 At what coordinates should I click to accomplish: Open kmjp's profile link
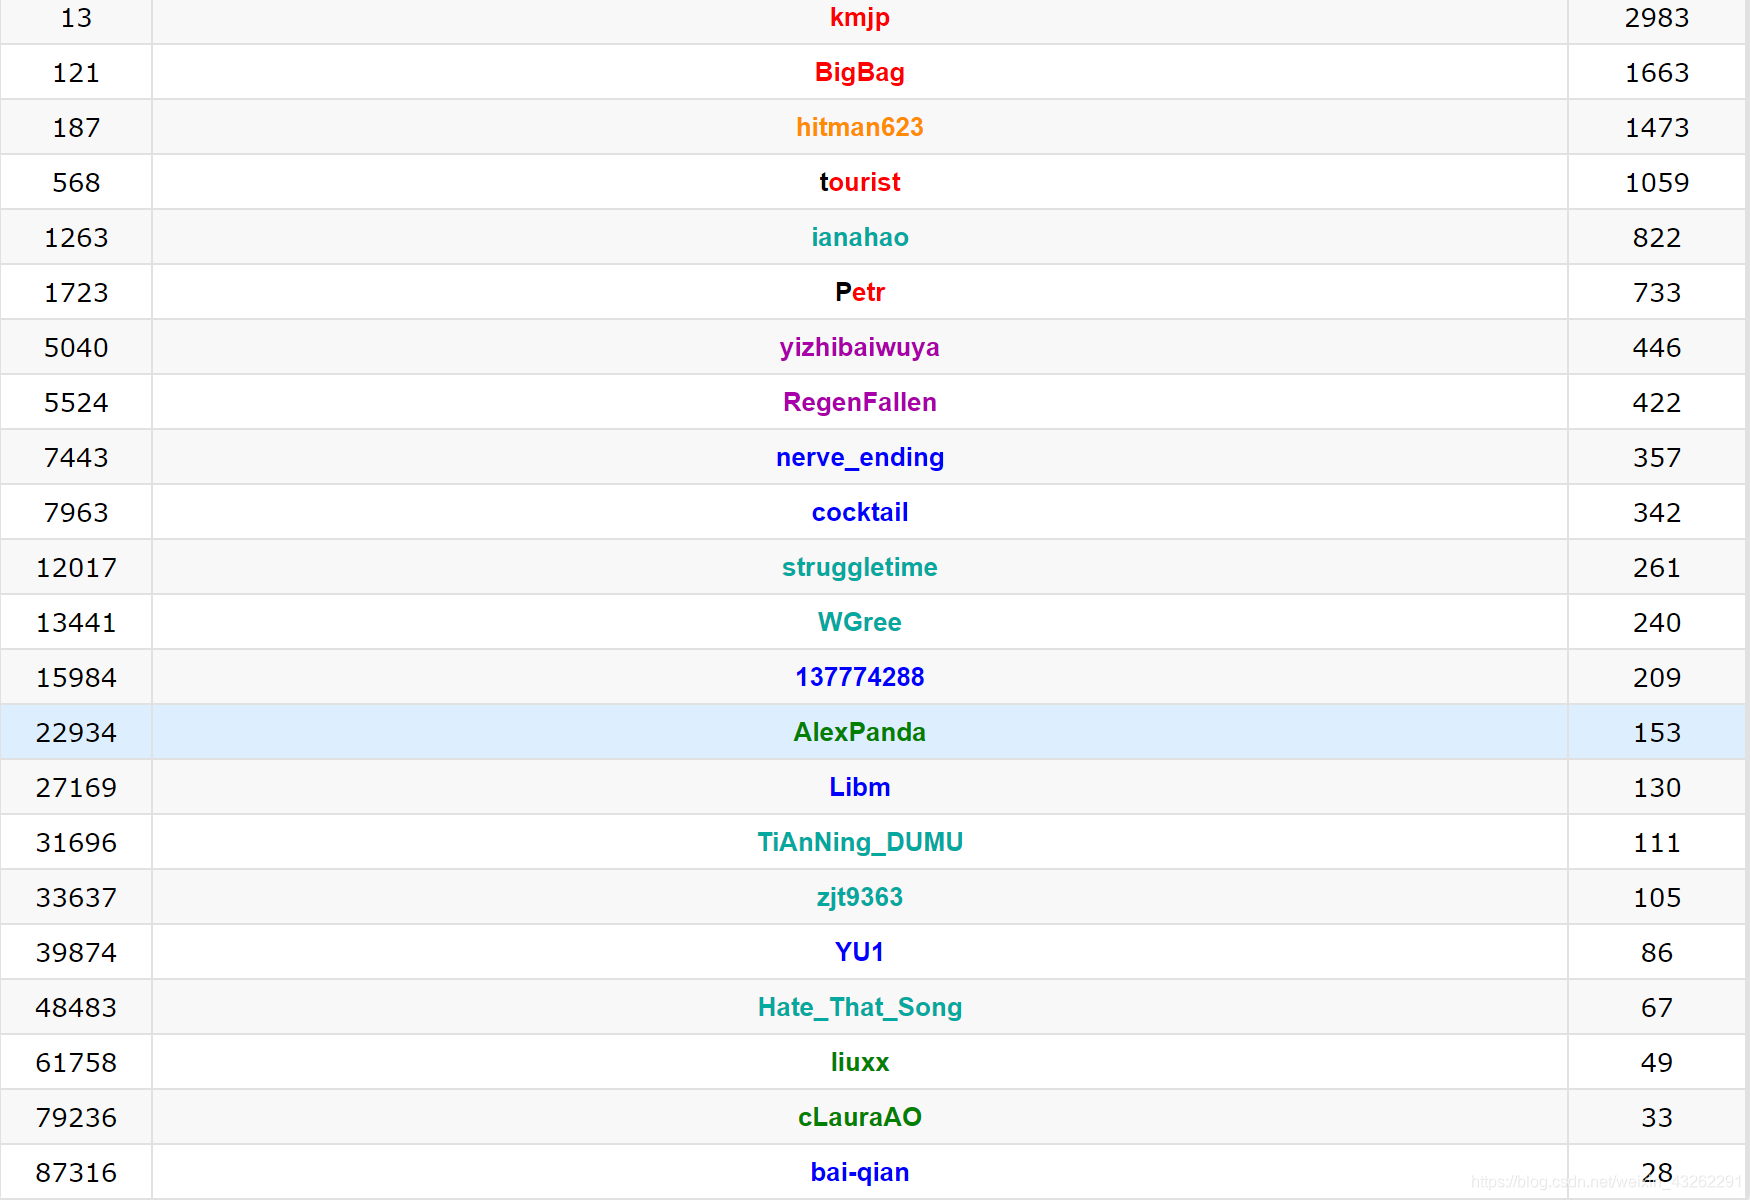click(859, 18)
